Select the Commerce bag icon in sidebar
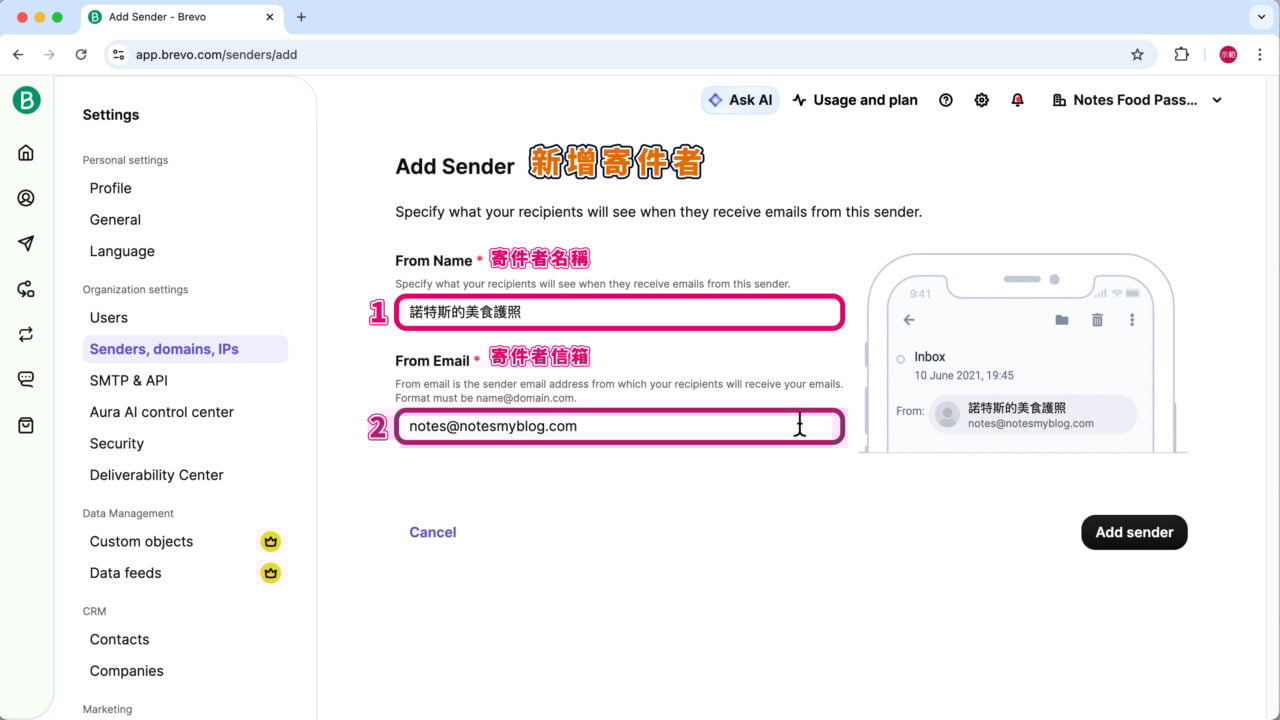The height and width of the screenshot is (720, 1280). pyautogui.click(x=25, y=424)
